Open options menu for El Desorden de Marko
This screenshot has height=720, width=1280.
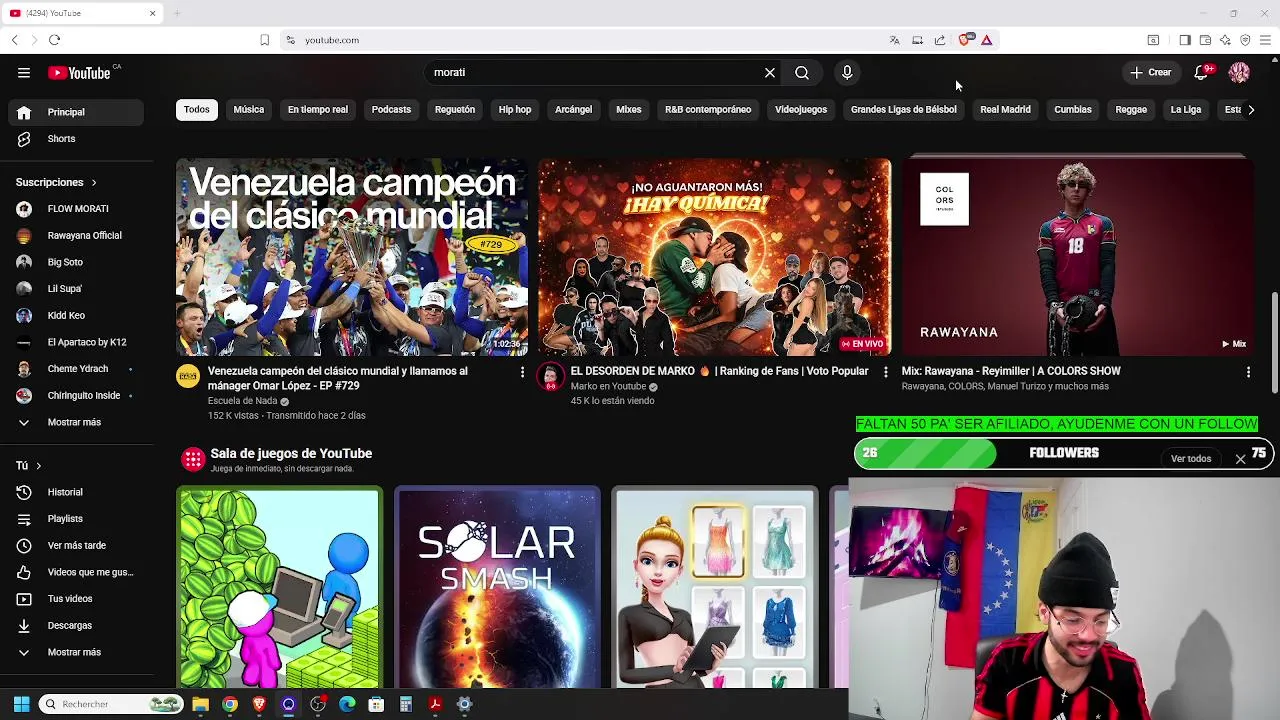[x=885, y=372]
